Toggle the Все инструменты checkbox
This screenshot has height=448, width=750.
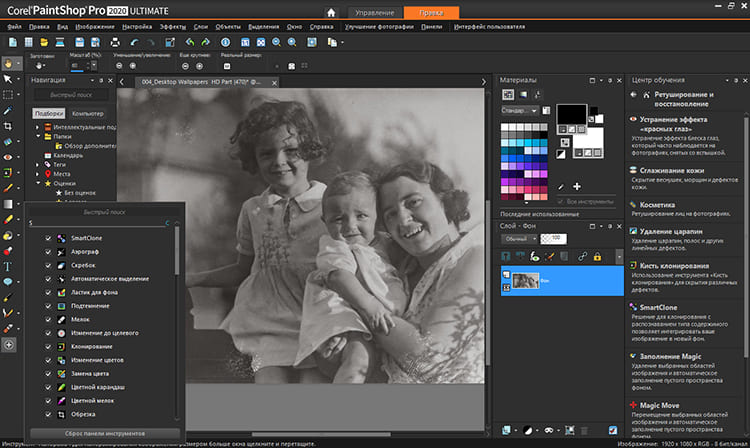(x=561, y=202)
